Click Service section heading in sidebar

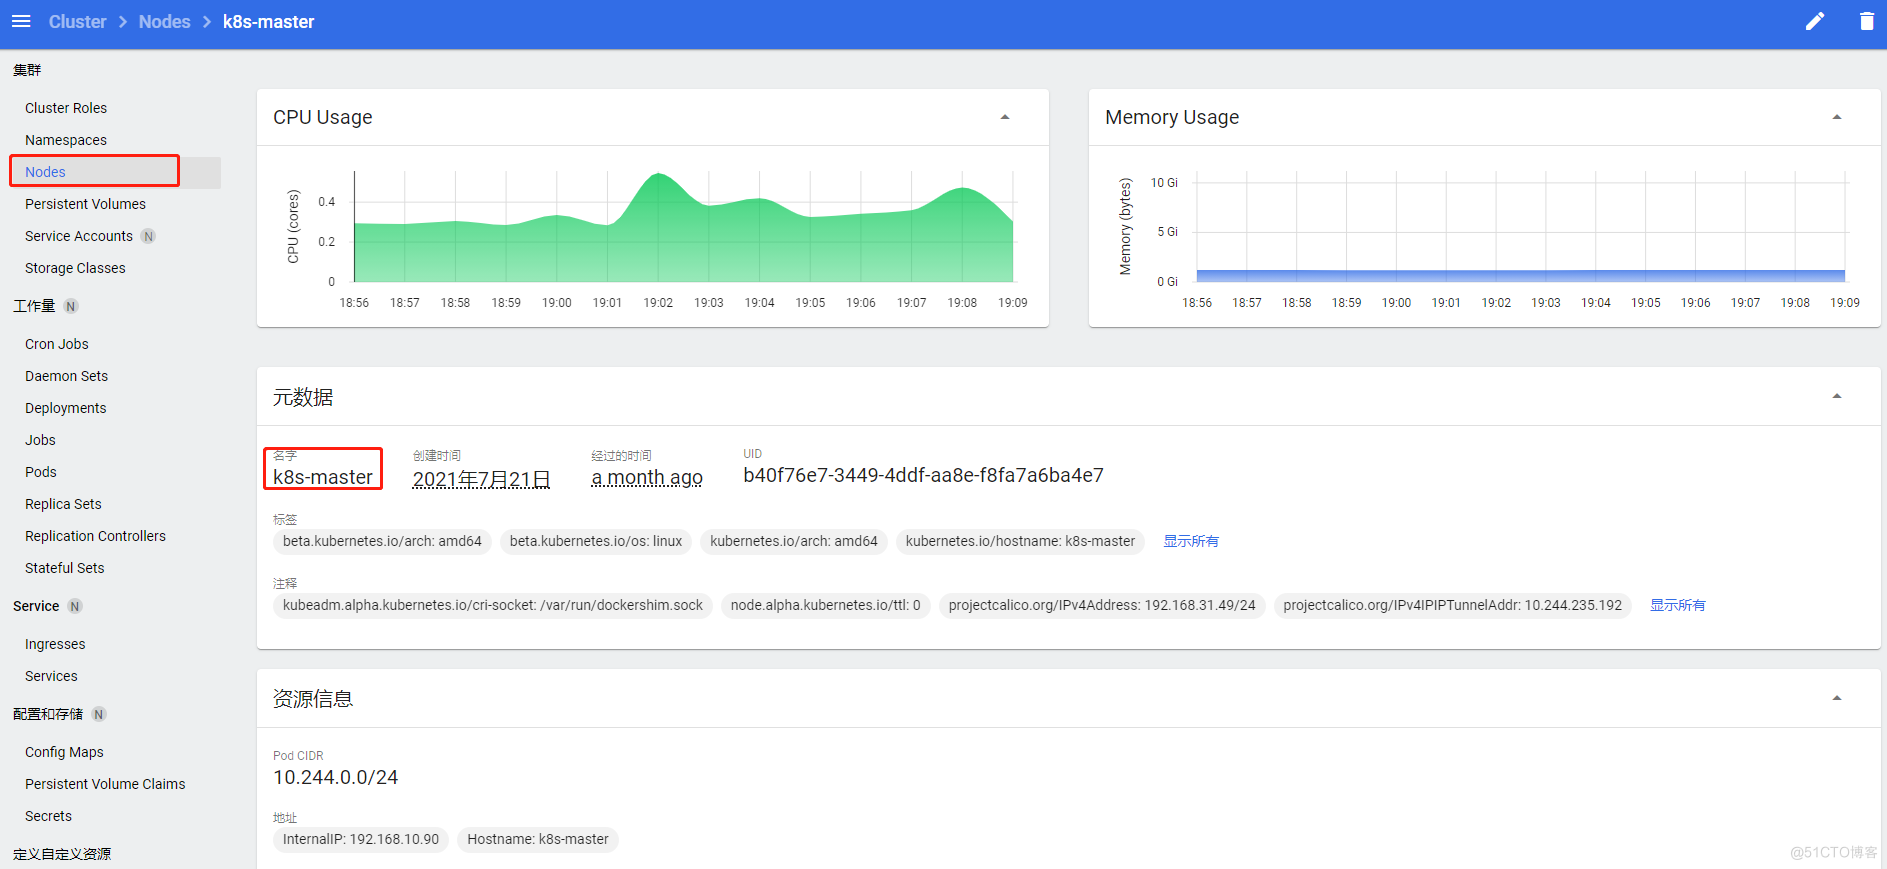point(36,606)
